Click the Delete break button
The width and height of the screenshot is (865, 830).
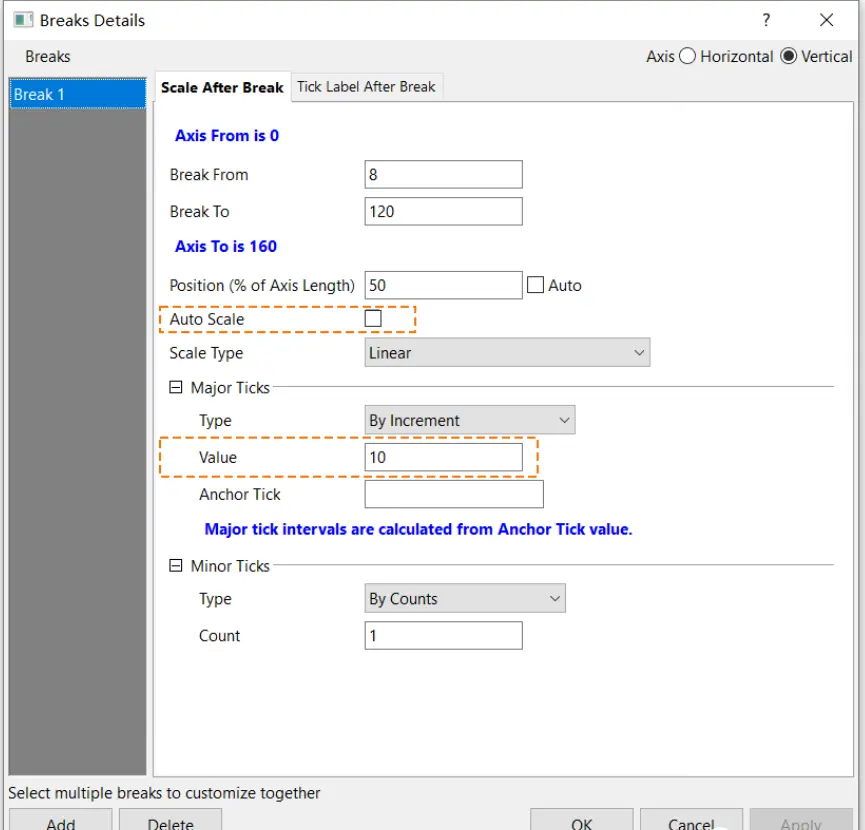(x=170, y=820)
